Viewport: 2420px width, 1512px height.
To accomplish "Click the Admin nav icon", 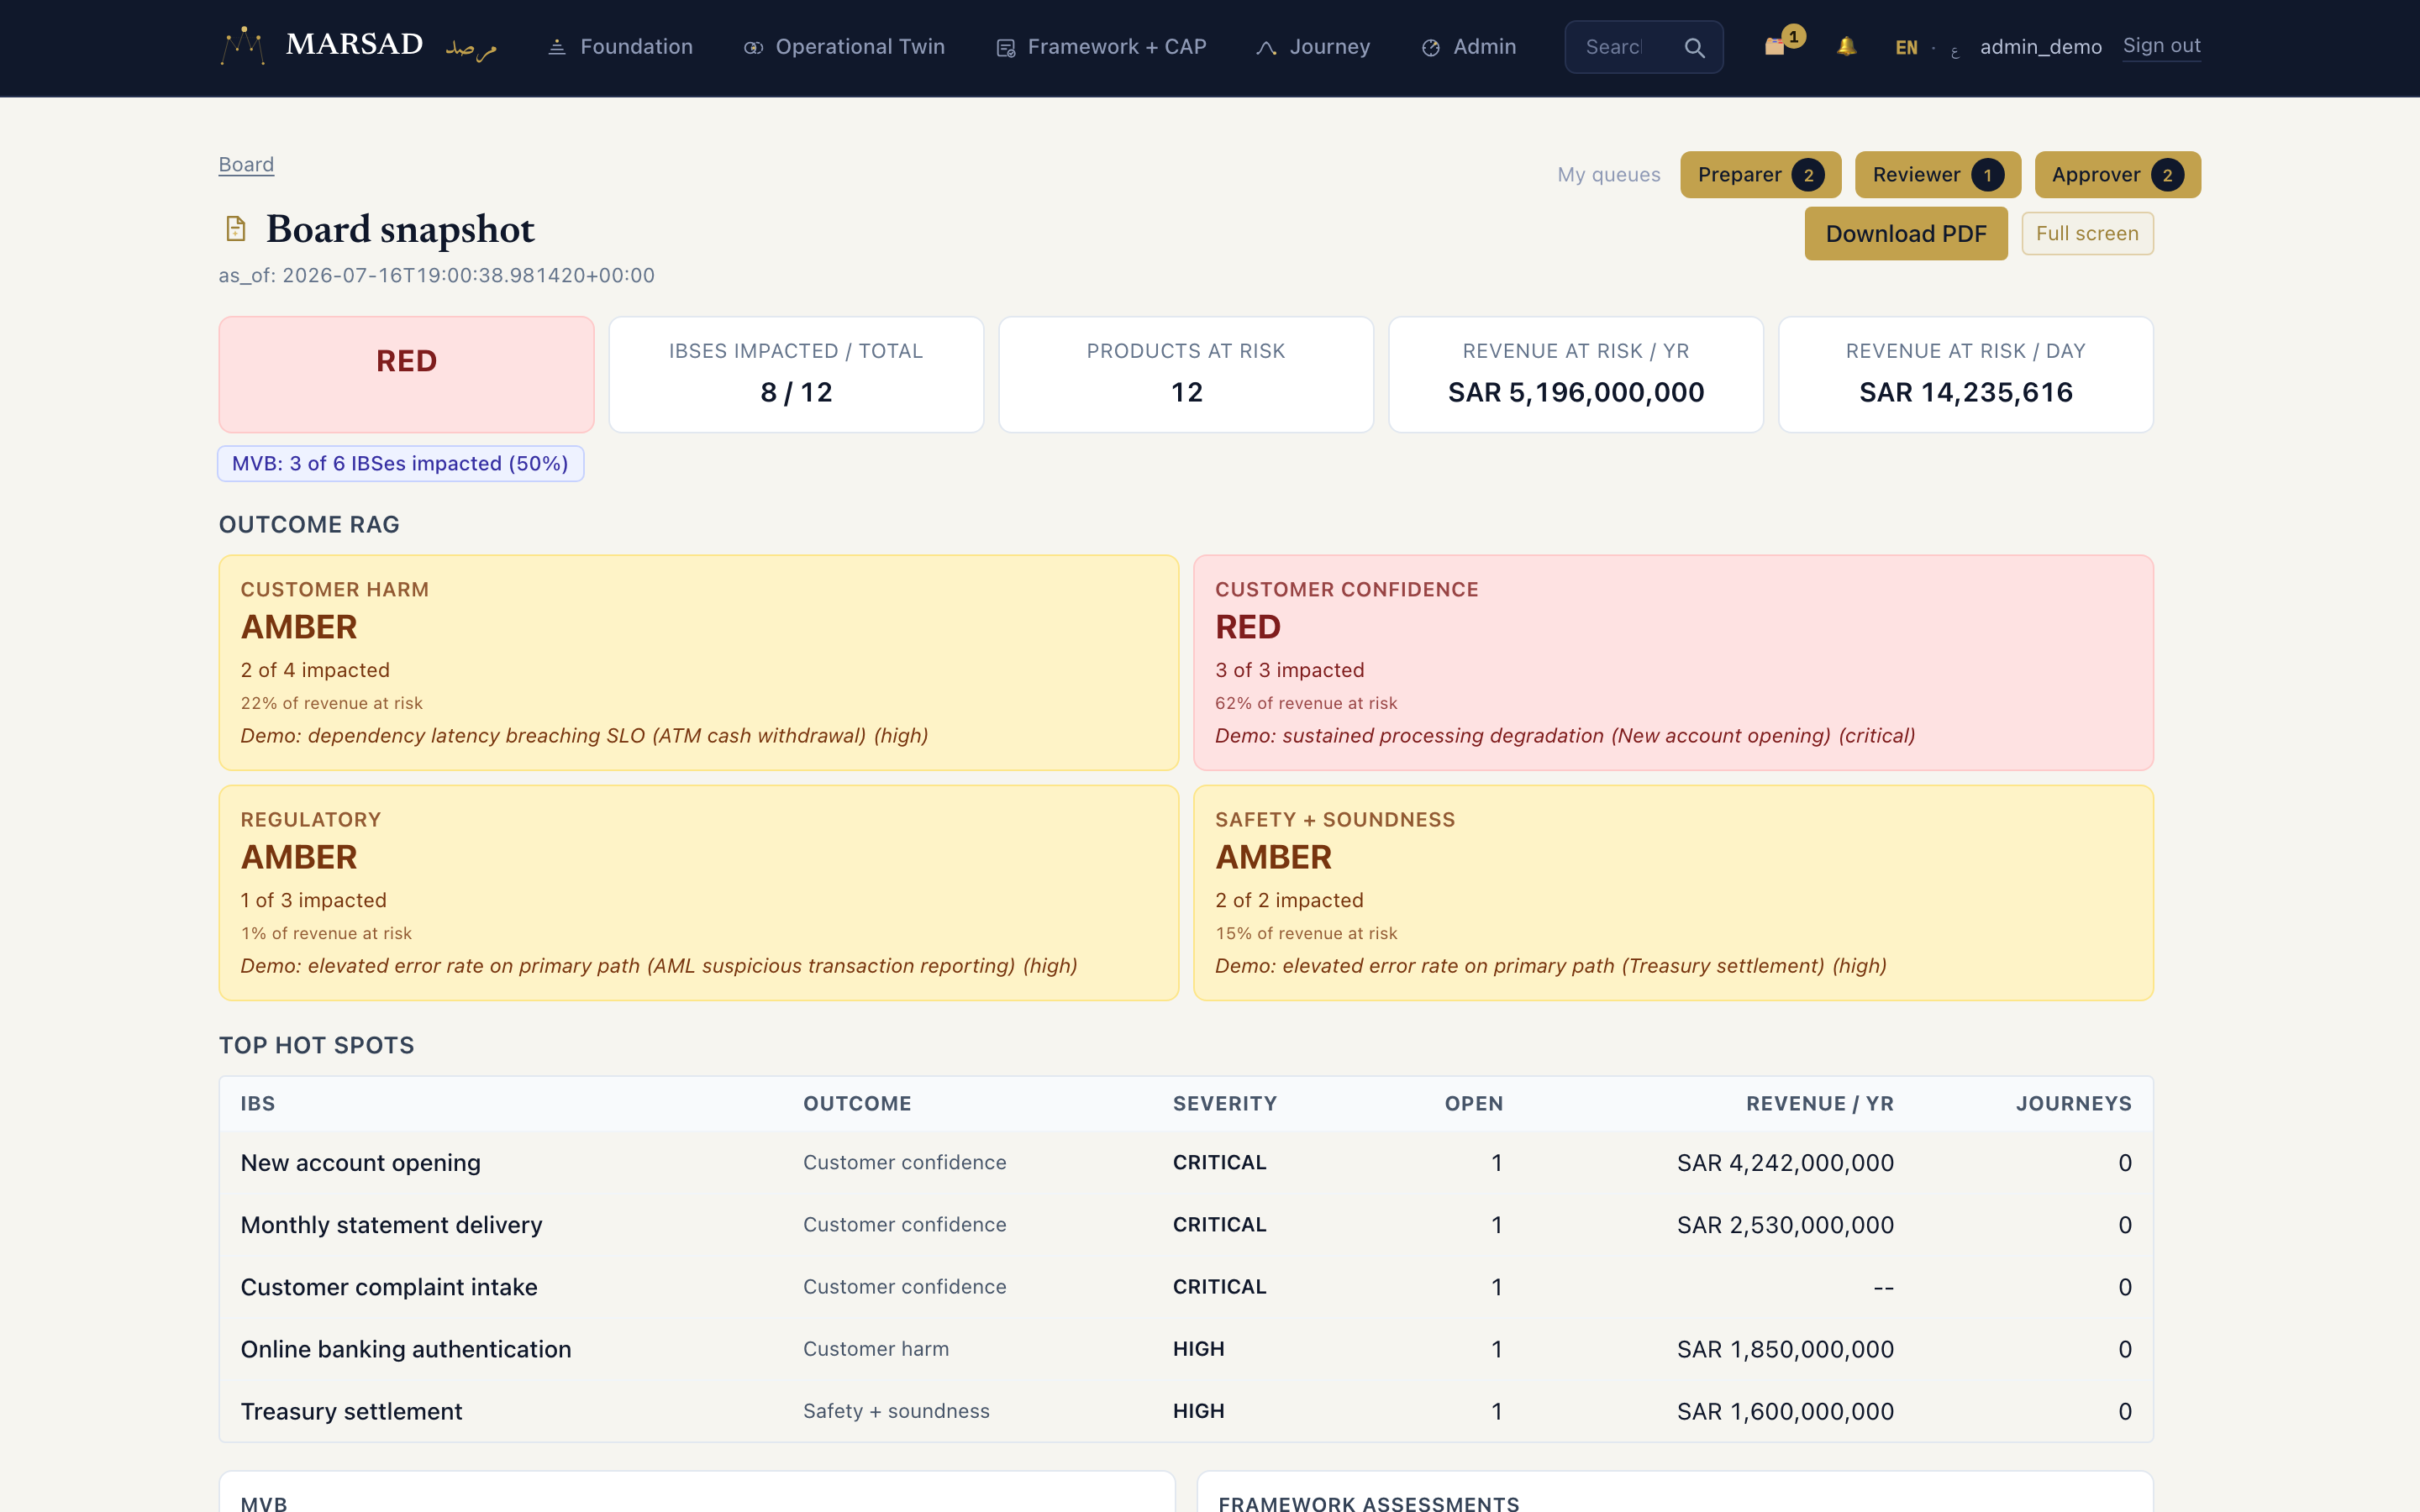I will [x=1431, y=47].
